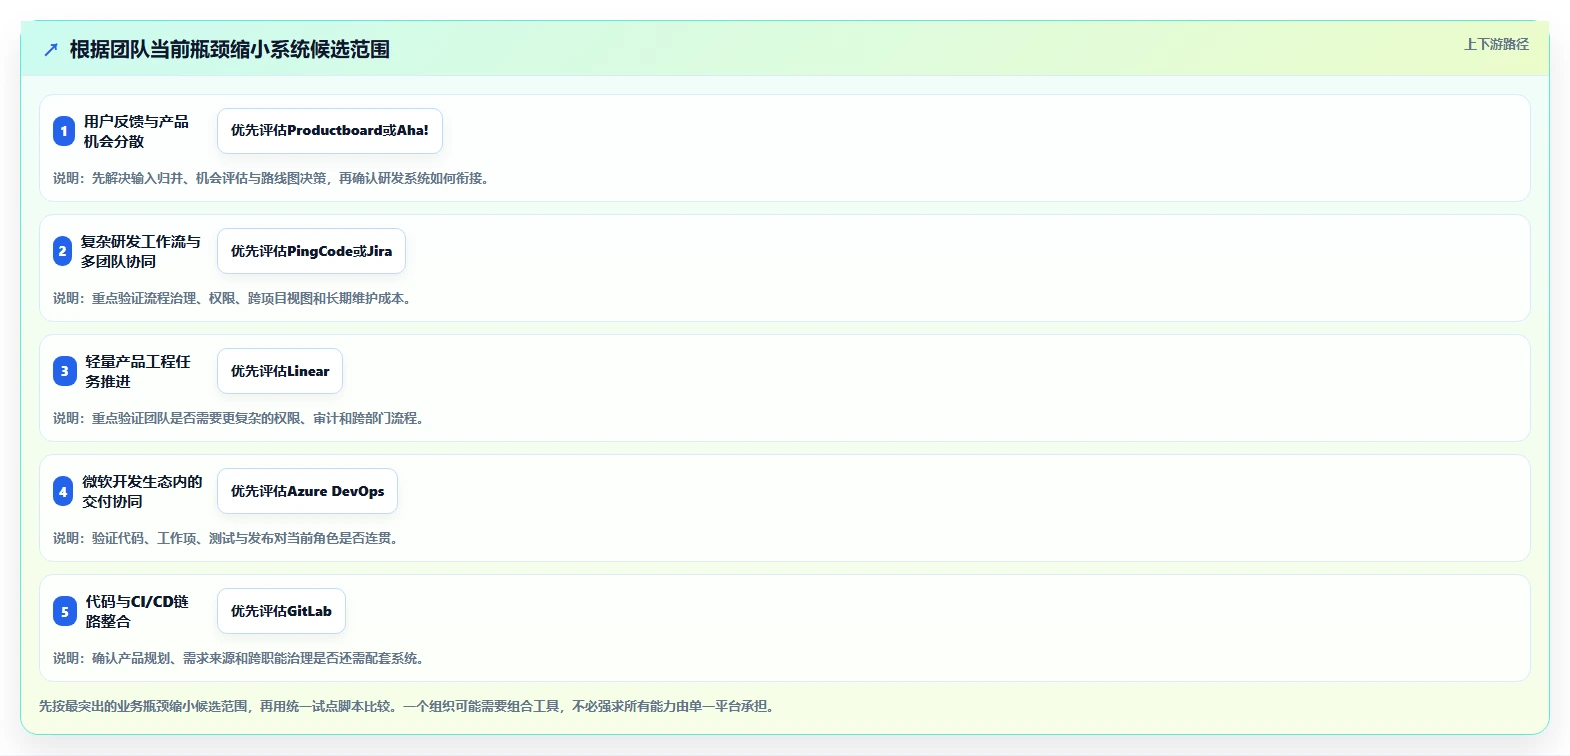Click the arrow icon beside the panel title
This screenshot has width=1570, height=756.
(x=51, y=50)
